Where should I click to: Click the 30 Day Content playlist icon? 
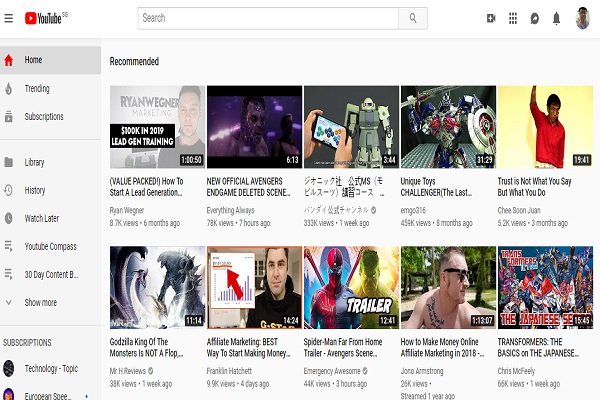(8, 274)
